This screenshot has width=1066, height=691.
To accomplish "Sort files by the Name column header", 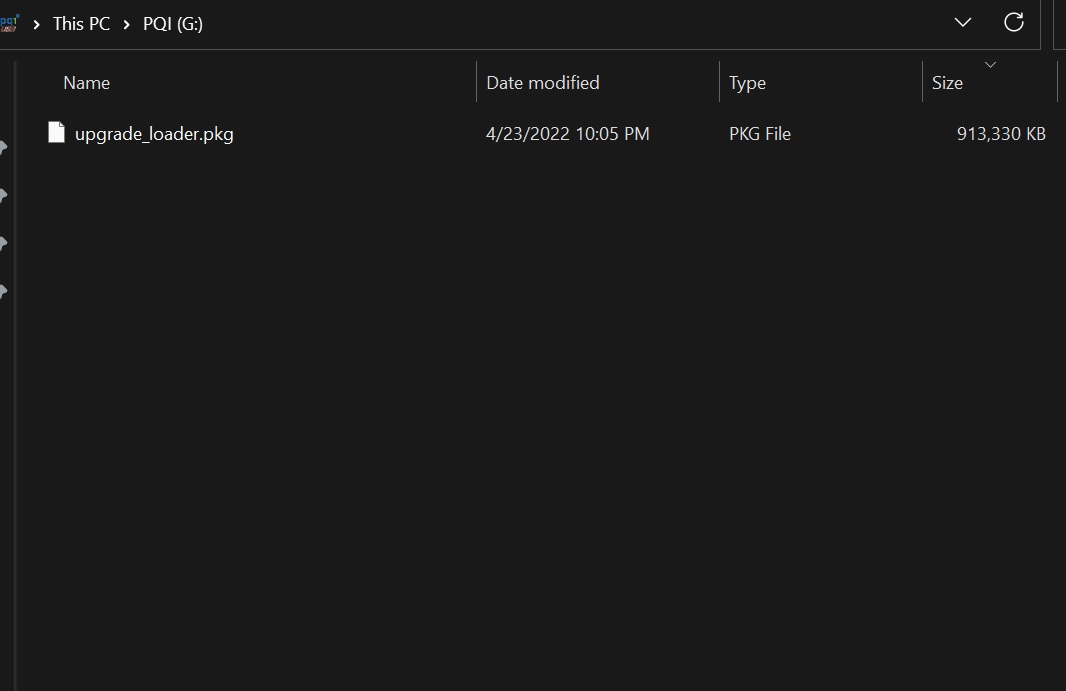I will point(87,83).
